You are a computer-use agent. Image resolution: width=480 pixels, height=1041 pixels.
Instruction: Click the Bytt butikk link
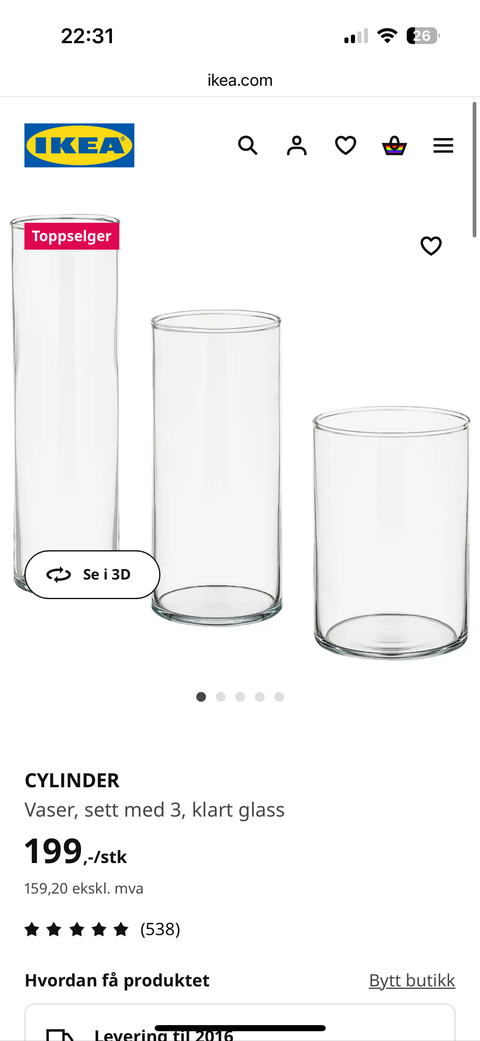pyautogui.click(x=412, y=981)
